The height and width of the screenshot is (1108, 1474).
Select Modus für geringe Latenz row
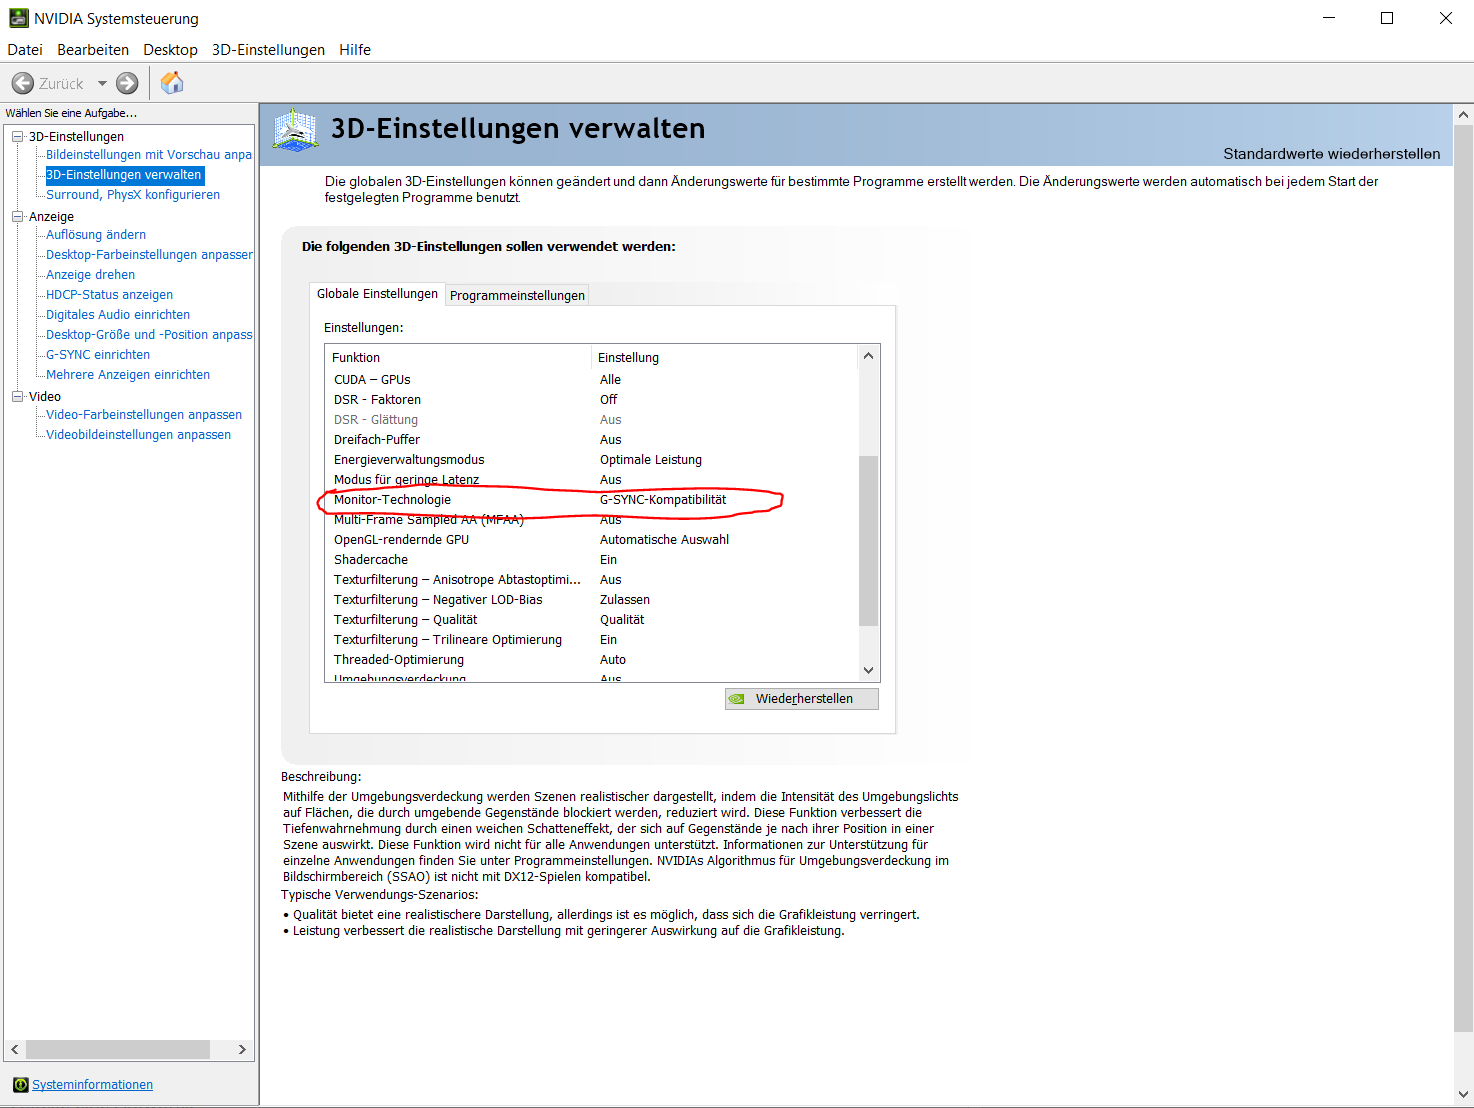tap(592, 480)
